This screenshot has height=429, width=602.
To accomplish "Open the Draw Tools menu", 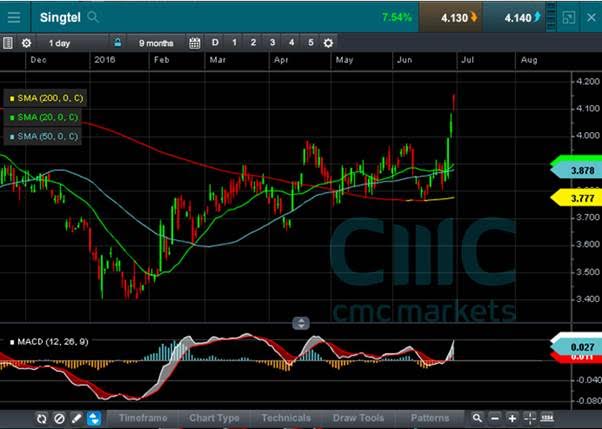I will click(x=358, y=418).
